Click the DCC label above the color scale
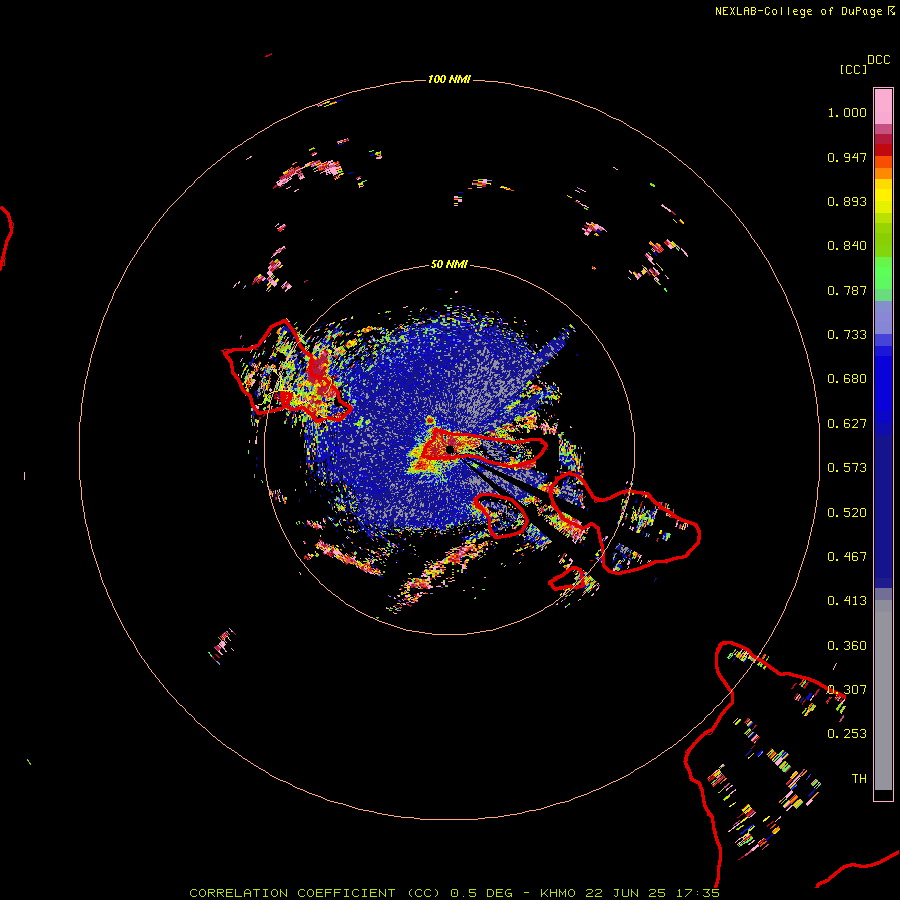The image size is (900, 900). 878,60
